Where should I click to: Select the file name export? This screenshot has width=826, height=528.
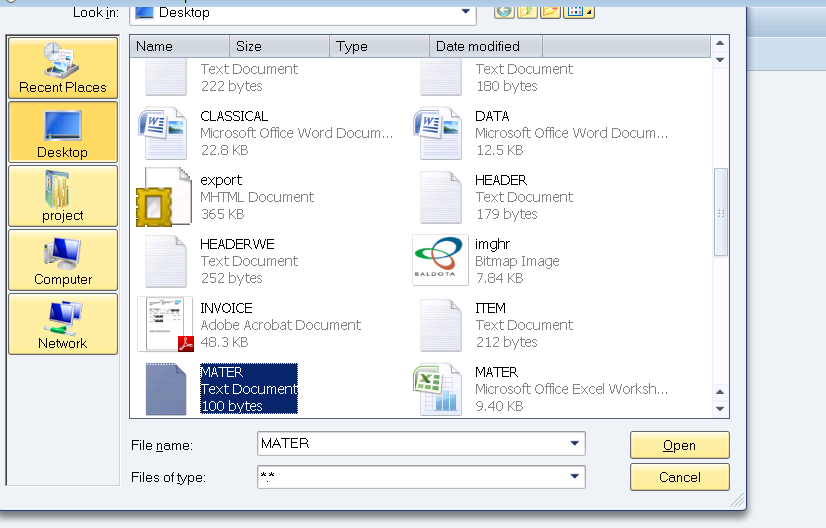pyautogui.click(x=221, y=180)
